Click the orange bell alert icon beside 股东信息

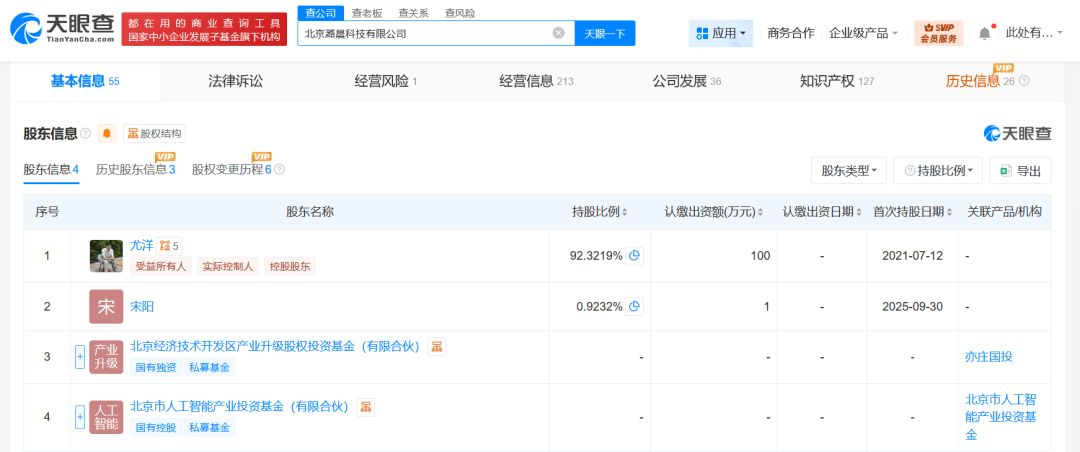(x=107, y=133)
